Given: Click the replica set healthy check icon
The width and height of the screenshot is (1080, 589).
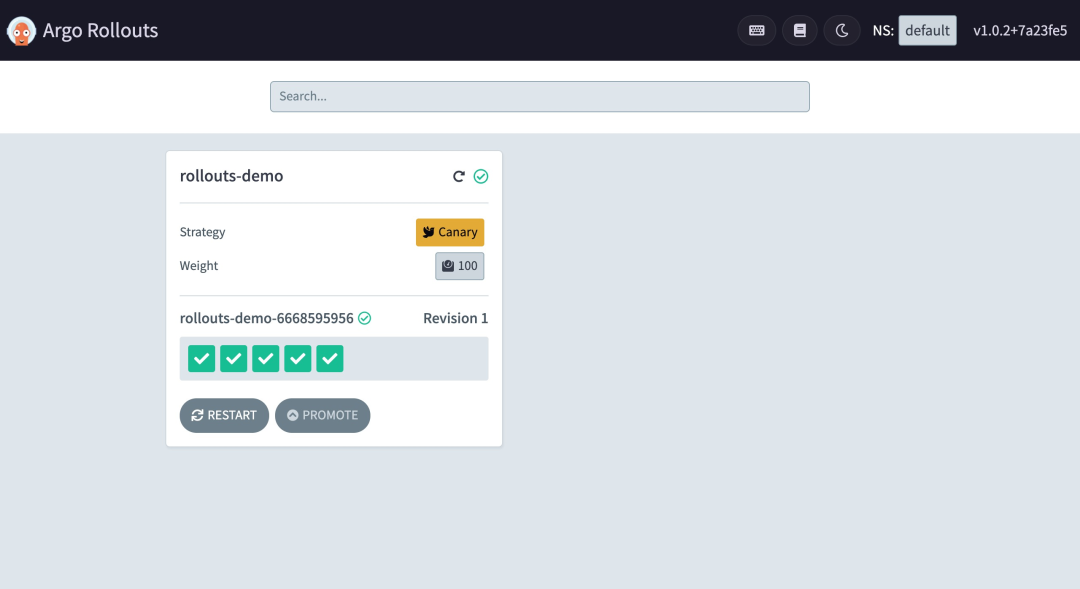Looking at the screenshot, I should (x=364, y=318).
